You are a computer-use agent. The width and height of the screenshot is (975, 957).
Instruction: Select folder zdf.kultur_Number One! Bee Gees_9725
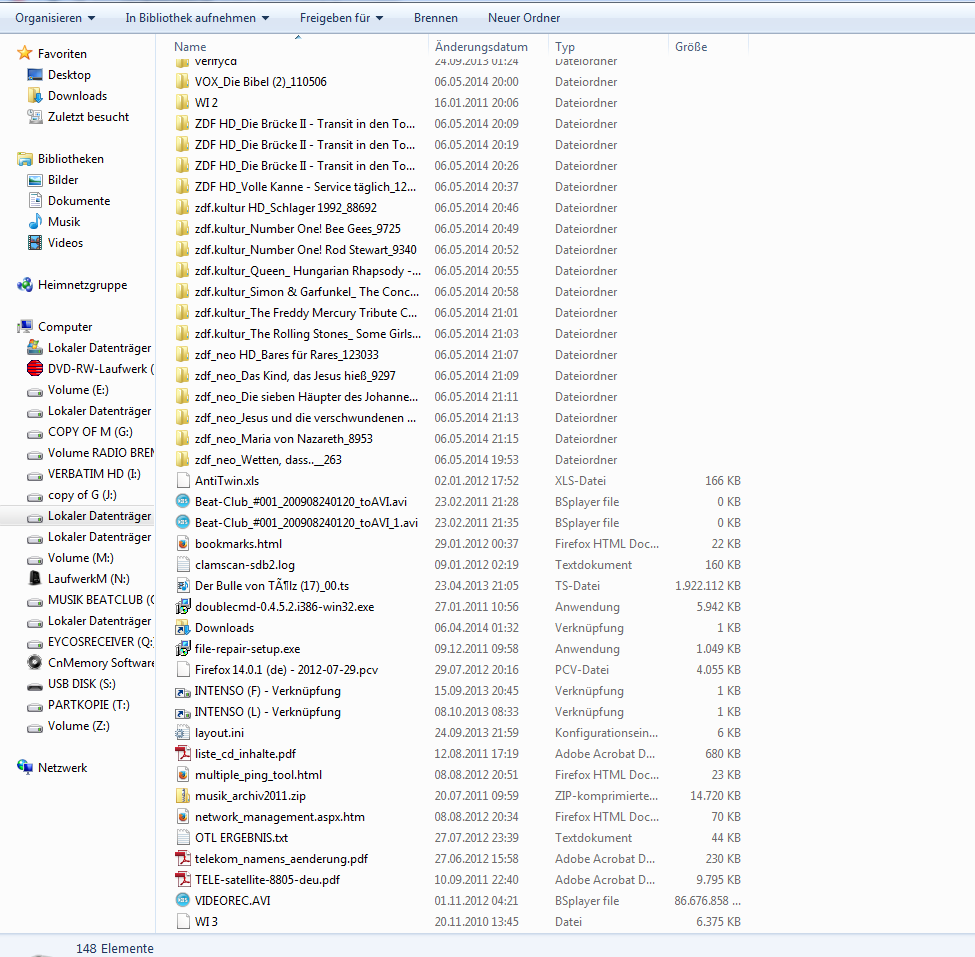pyautogui.click(x=298, y=229)
